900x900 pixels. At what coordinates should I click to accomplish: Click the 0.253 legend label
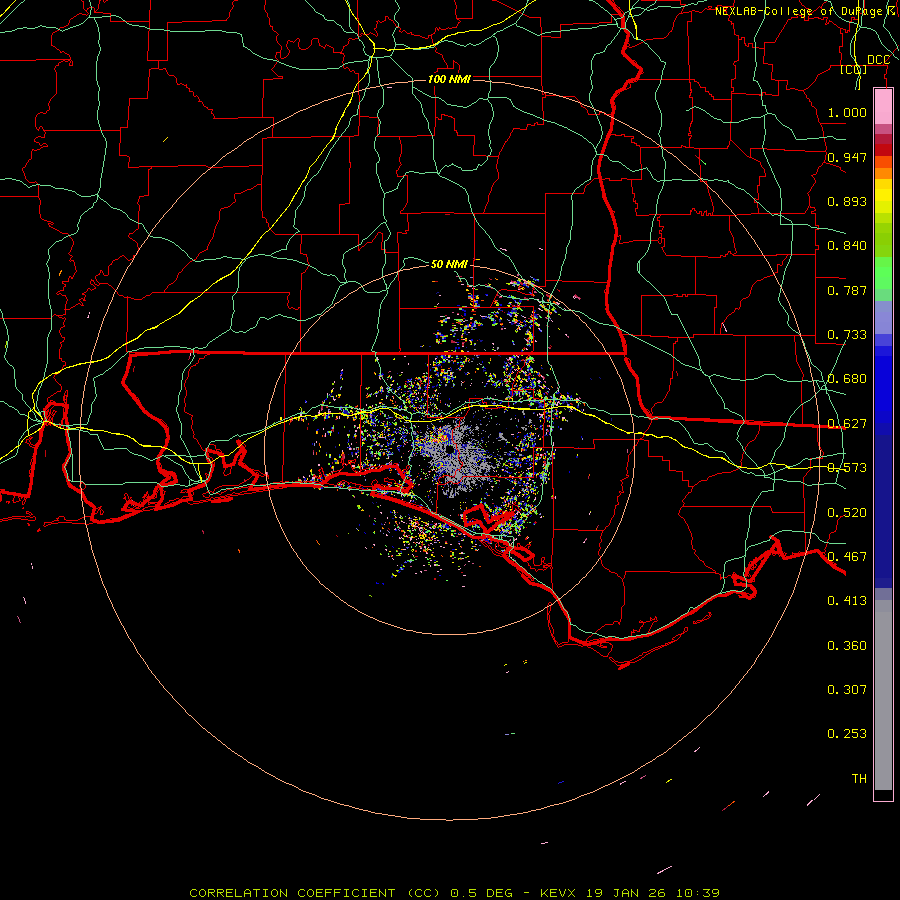pos(847,733)
